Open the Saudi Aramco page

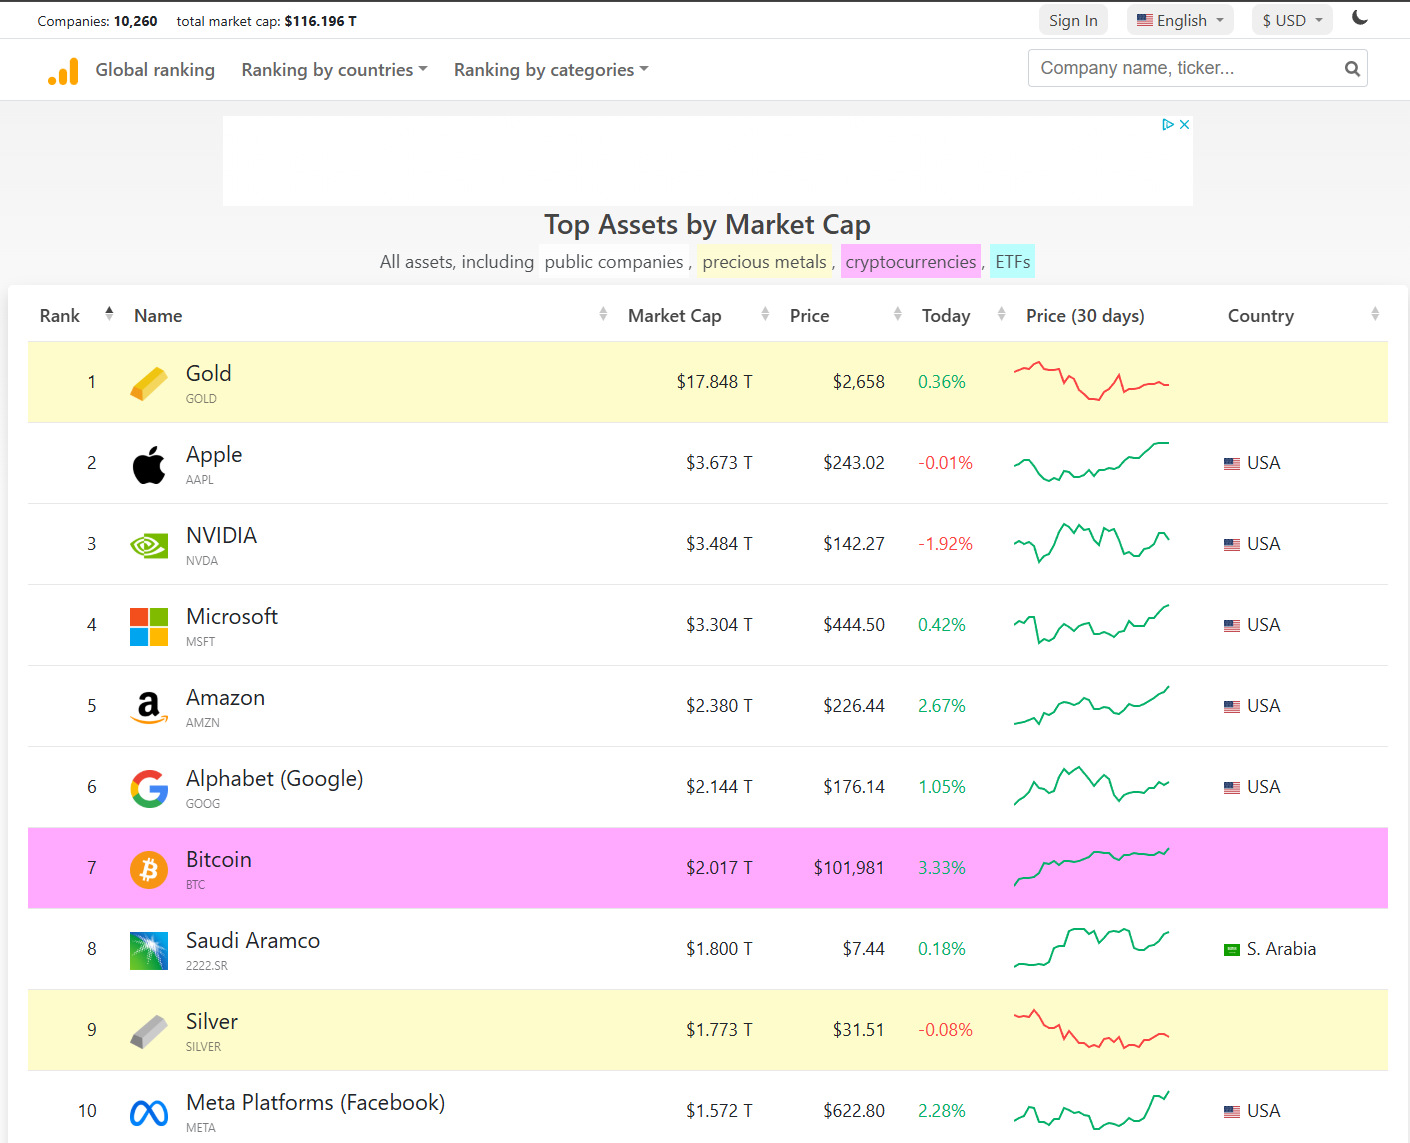[x=253, y=941]
